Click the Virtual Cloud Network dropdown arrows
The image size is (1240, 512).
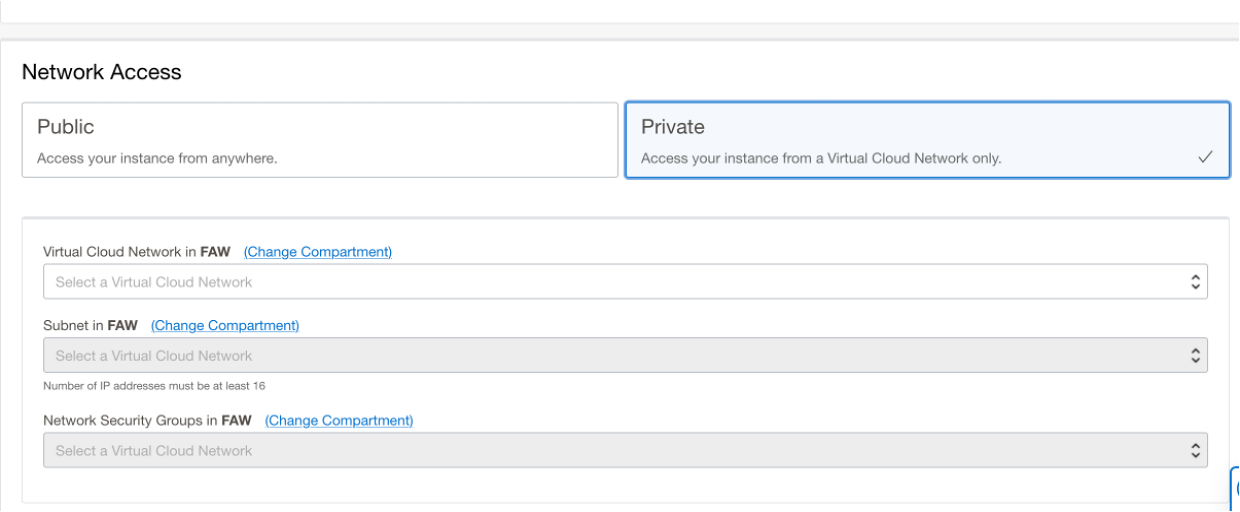pyautogui.click(x=1195, y=282)
